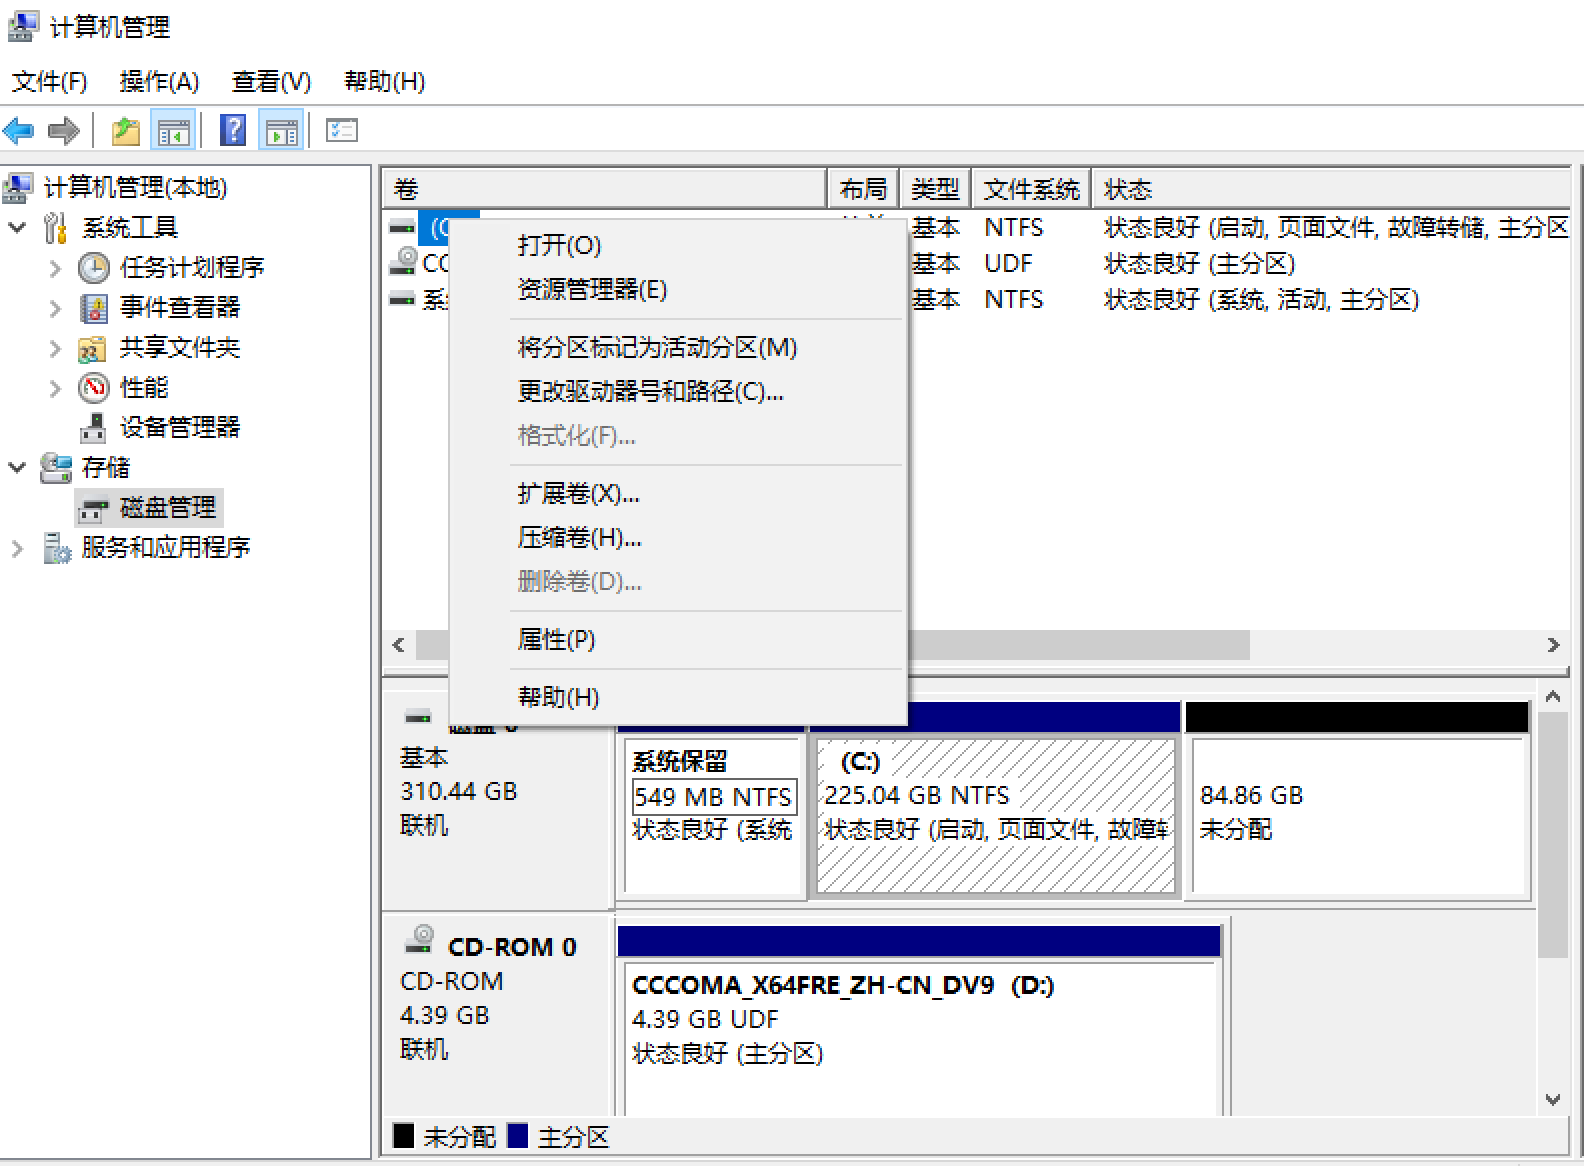This screenshot has height=1166, width=1584.
Task: Open Task Scheduler (任务计划程序) item
Action: (192, 267)
